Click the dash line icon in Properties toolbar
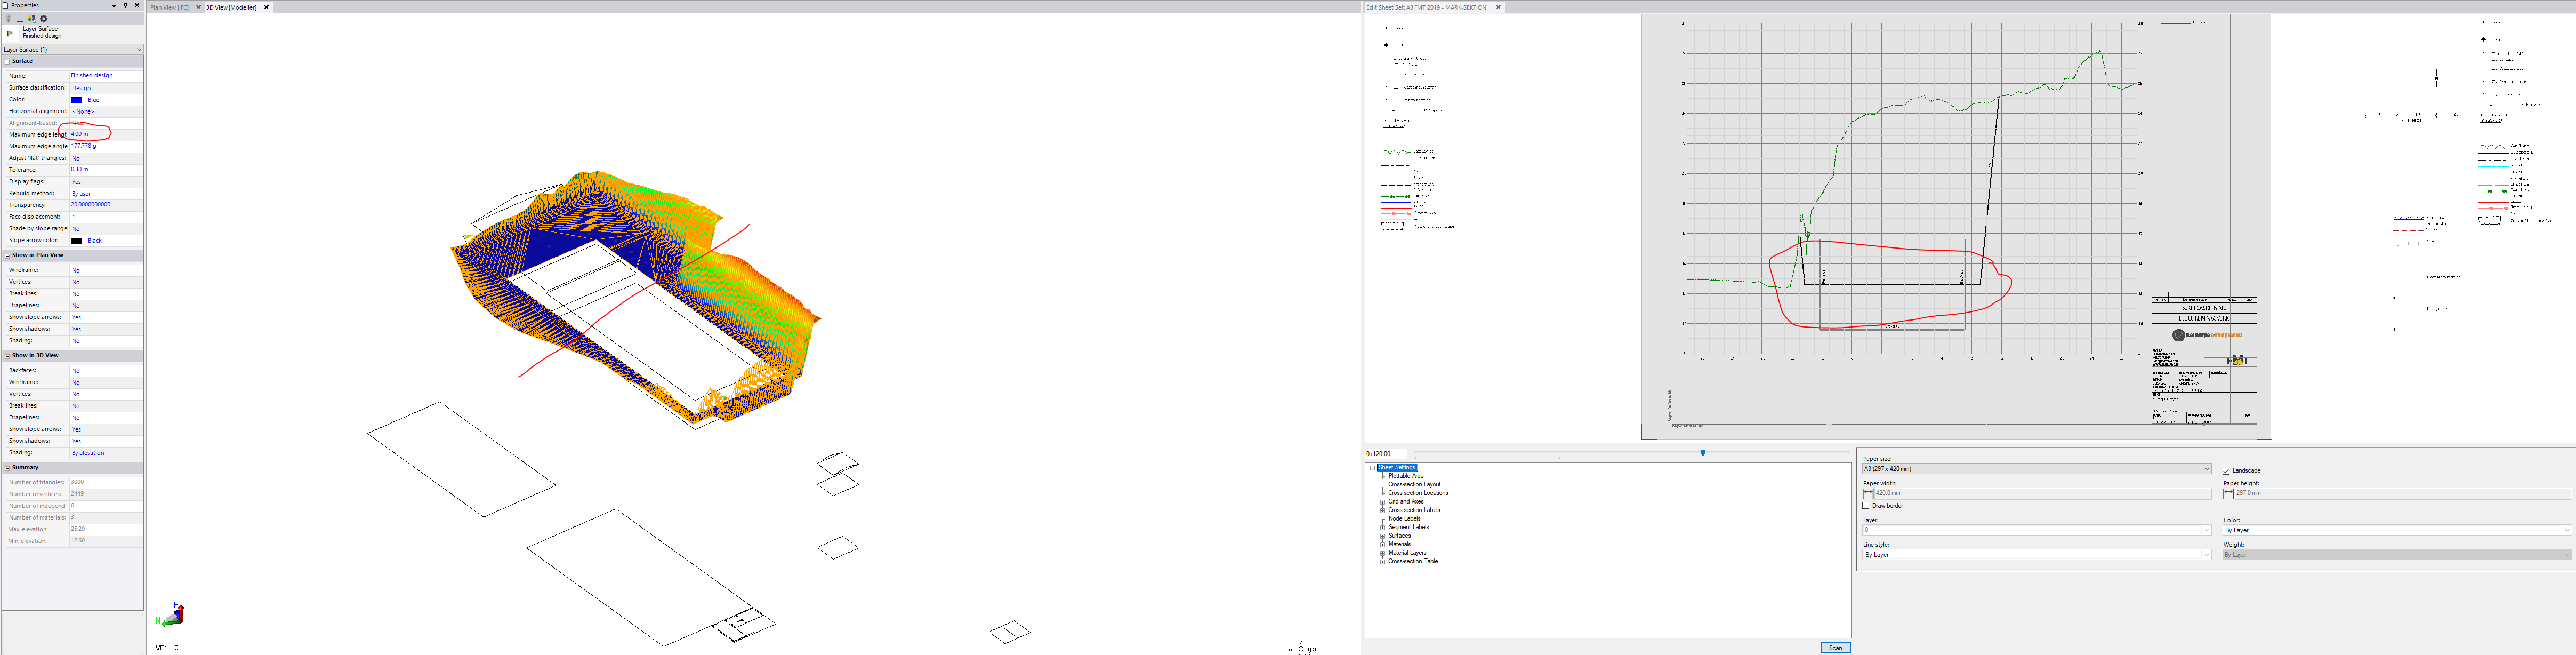 (20, 20)
